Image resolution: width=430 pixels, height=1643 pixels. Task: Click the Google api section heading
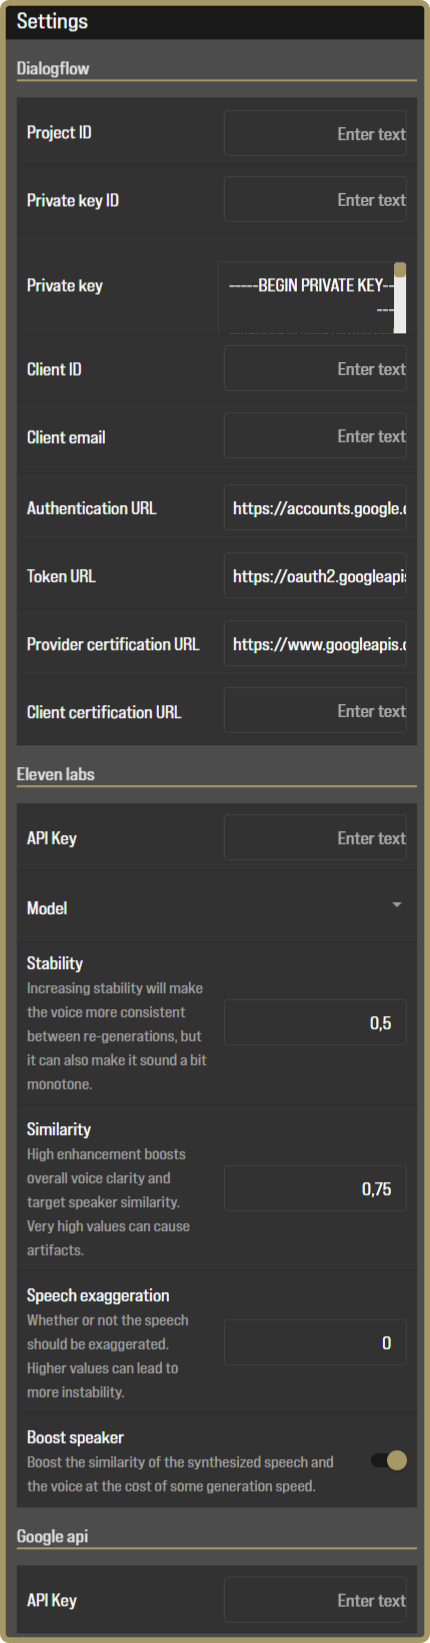click(53, 1536)
